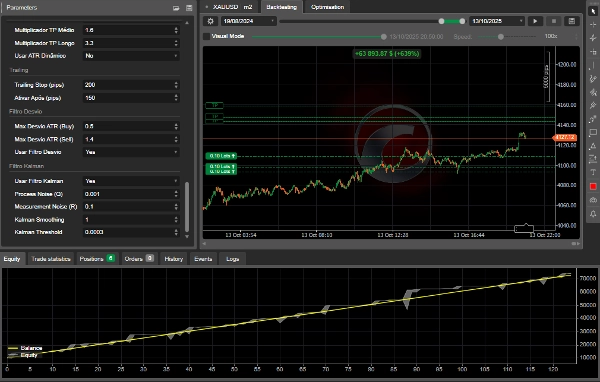This screenshot has height=382, width=600.
Task: Open the History tab
Action: pos(174,259)
